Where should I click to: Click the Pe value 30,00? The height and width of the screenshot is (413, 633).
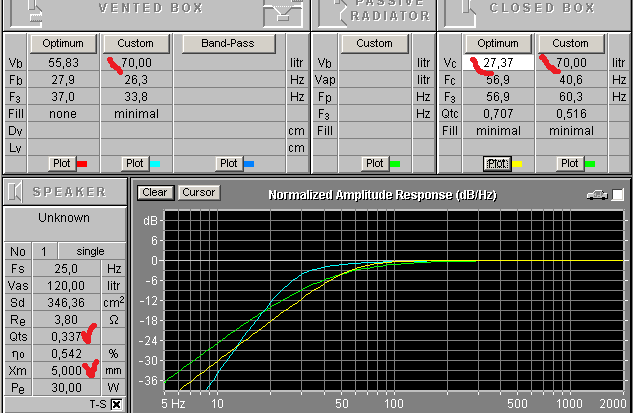tap(66, 388)
